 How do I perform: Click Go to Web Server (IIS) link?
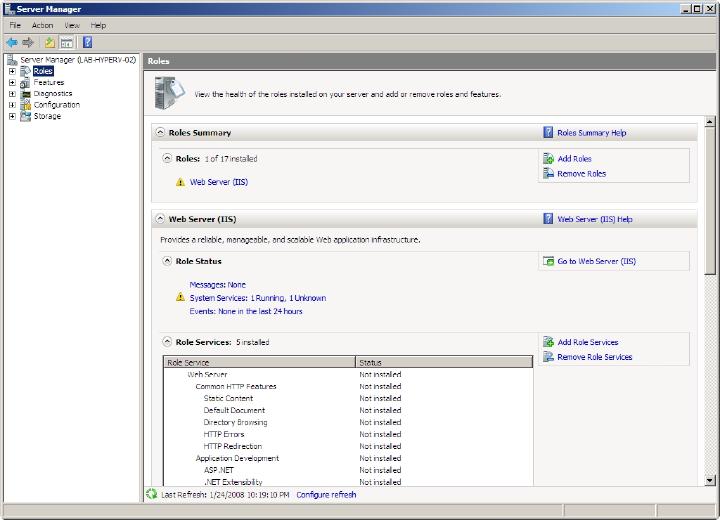click(x=596, y=261)
